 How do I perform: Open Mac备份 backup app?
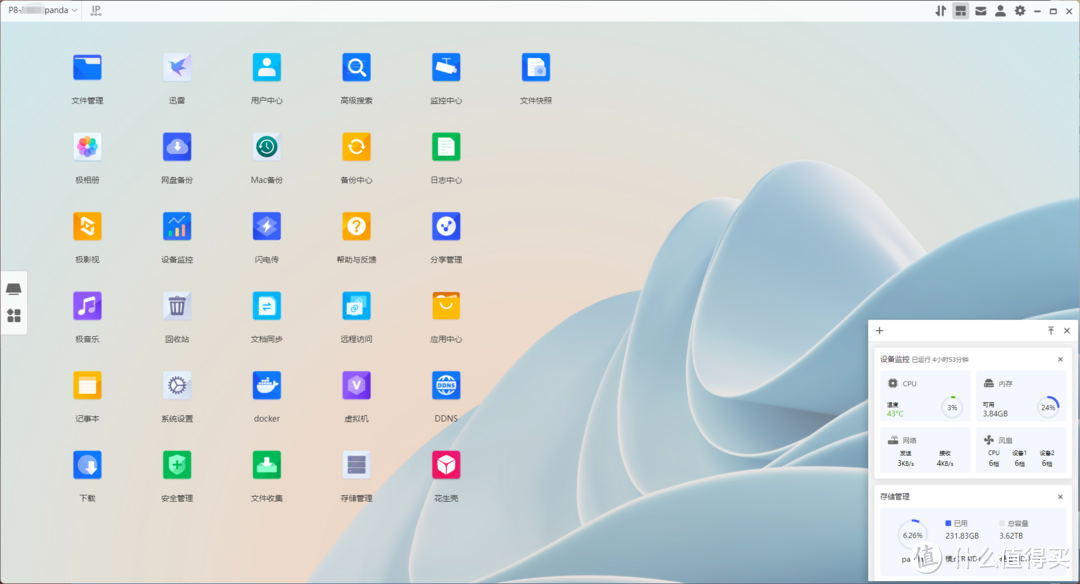[266, 147]
